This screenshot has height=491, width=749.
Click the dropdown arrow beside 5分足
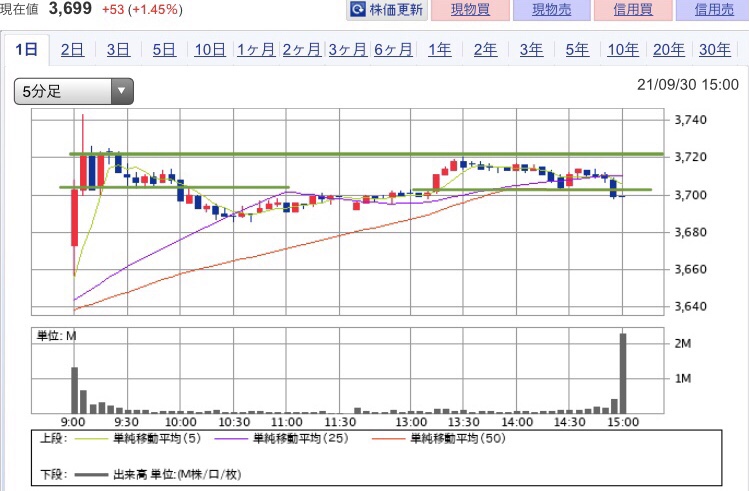coord(122,91)
